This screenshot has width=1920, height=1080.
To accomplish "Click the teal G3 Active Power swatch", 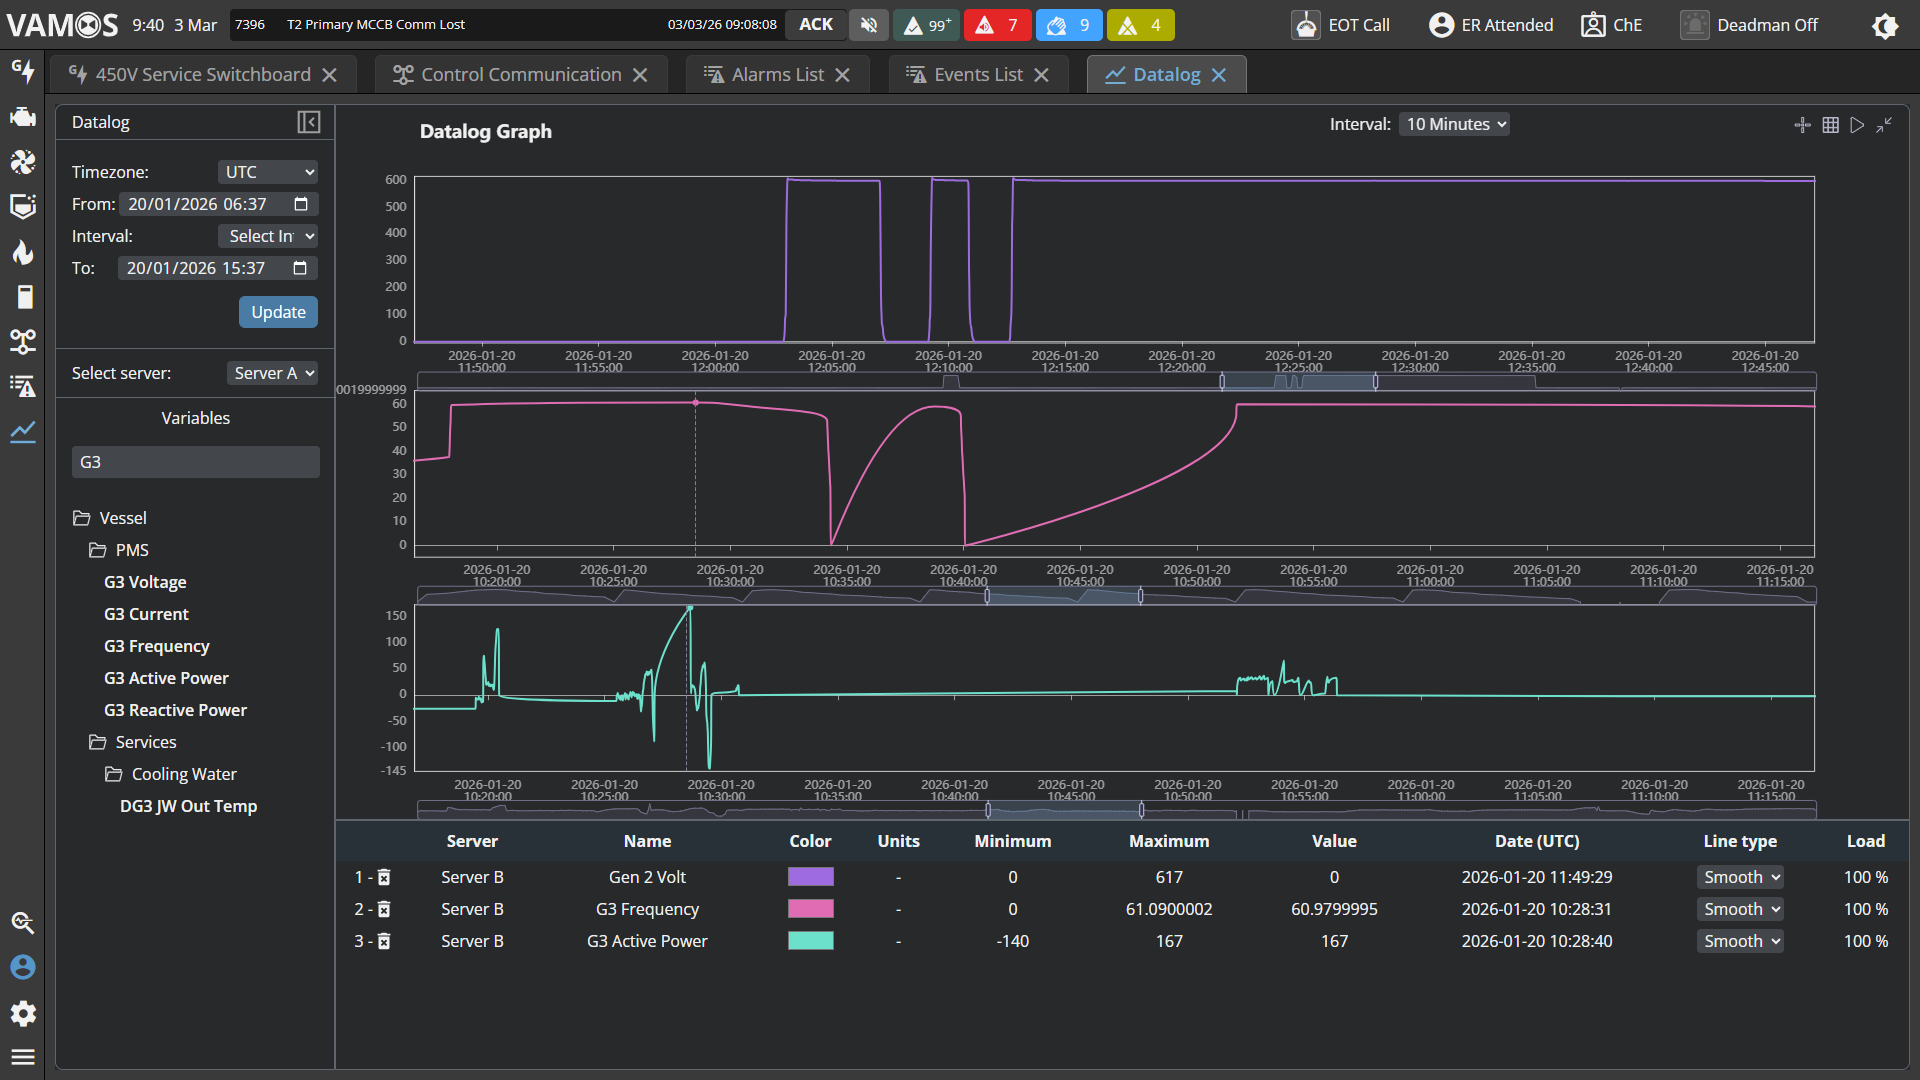I will pyautogui.click(x=811, y=941).
